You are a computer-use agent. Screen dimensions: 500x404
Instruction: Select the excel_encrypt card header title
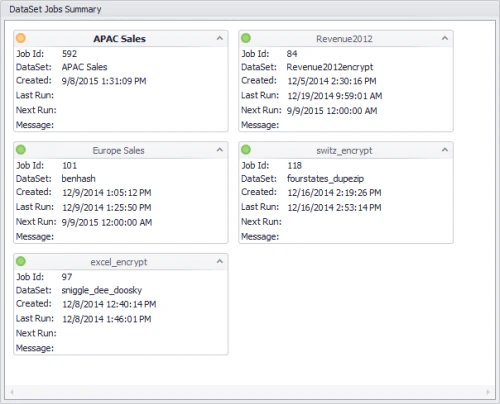(119, 262)
